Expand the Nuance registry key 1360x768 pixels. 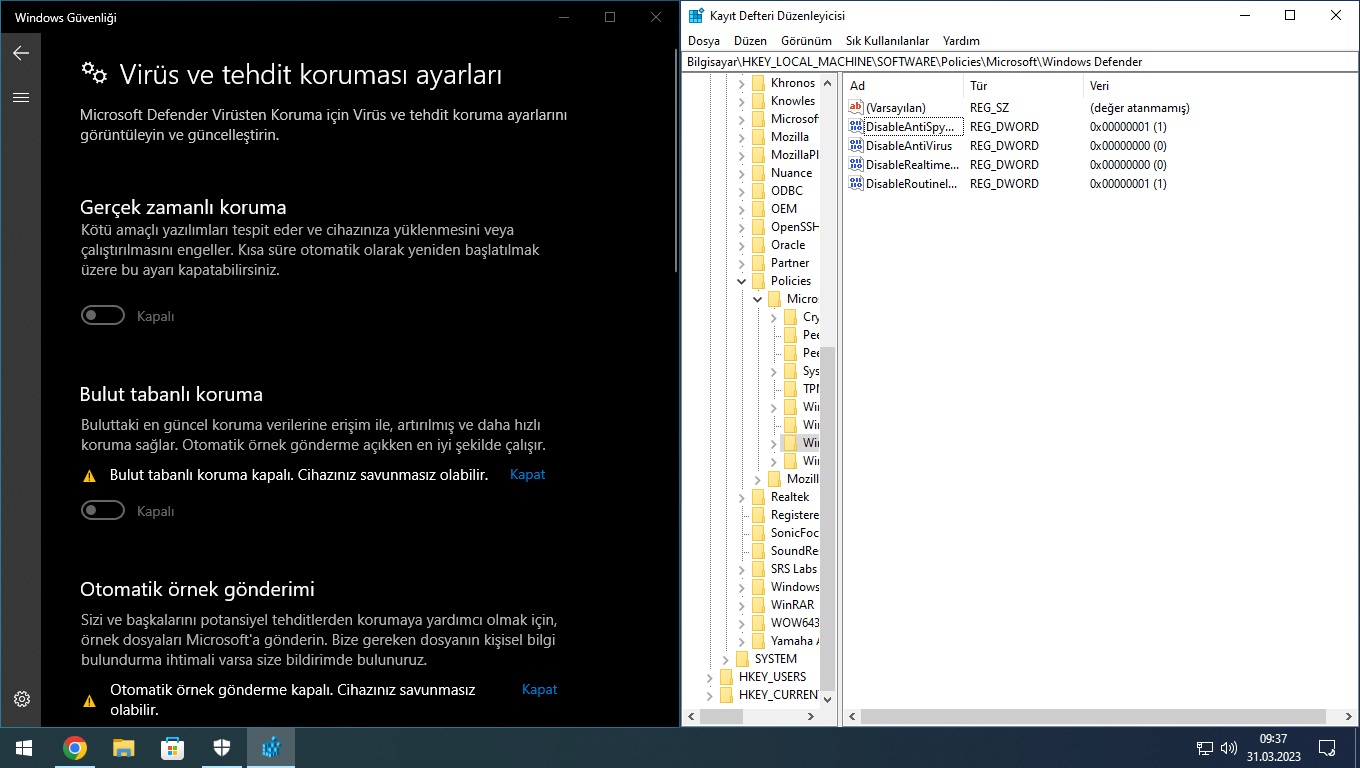(x=741, y=173)
